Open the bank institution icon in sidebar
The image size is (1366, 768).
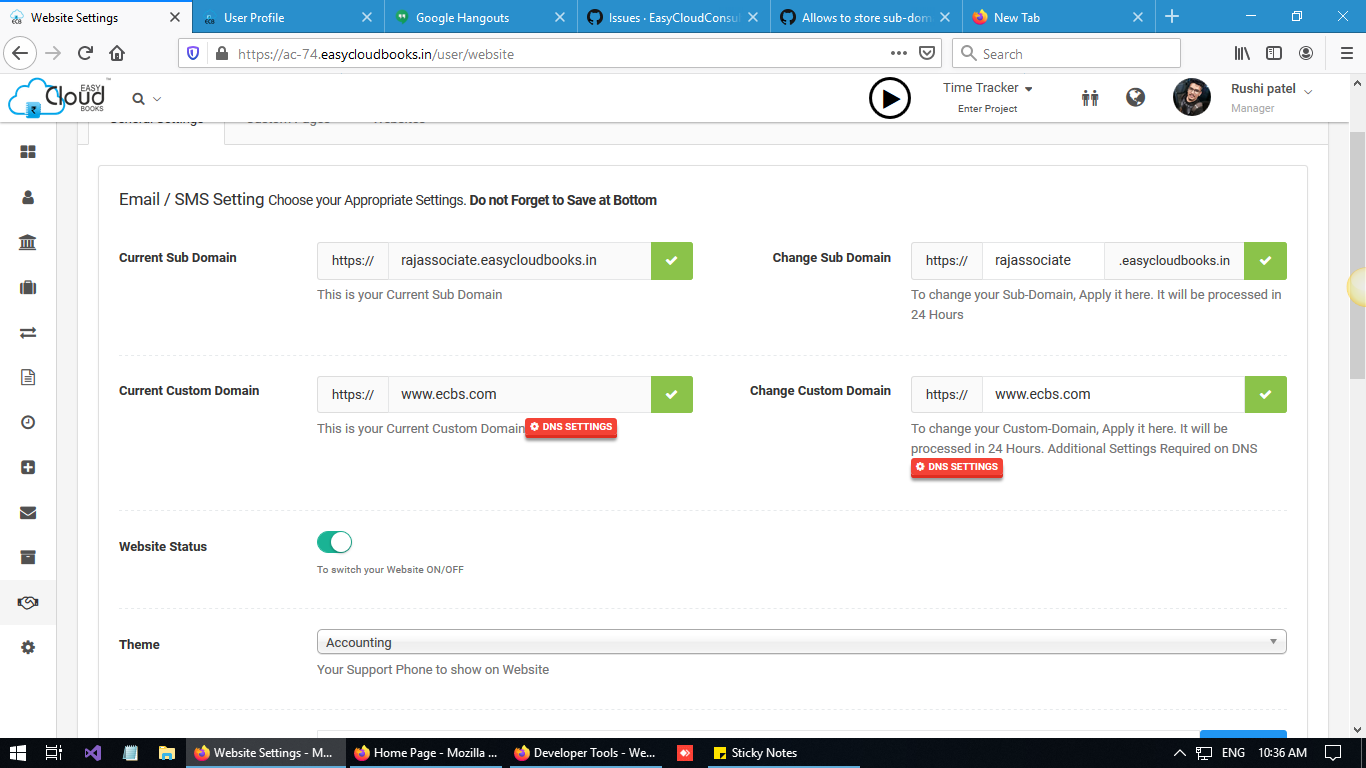[x=27, y=242]
